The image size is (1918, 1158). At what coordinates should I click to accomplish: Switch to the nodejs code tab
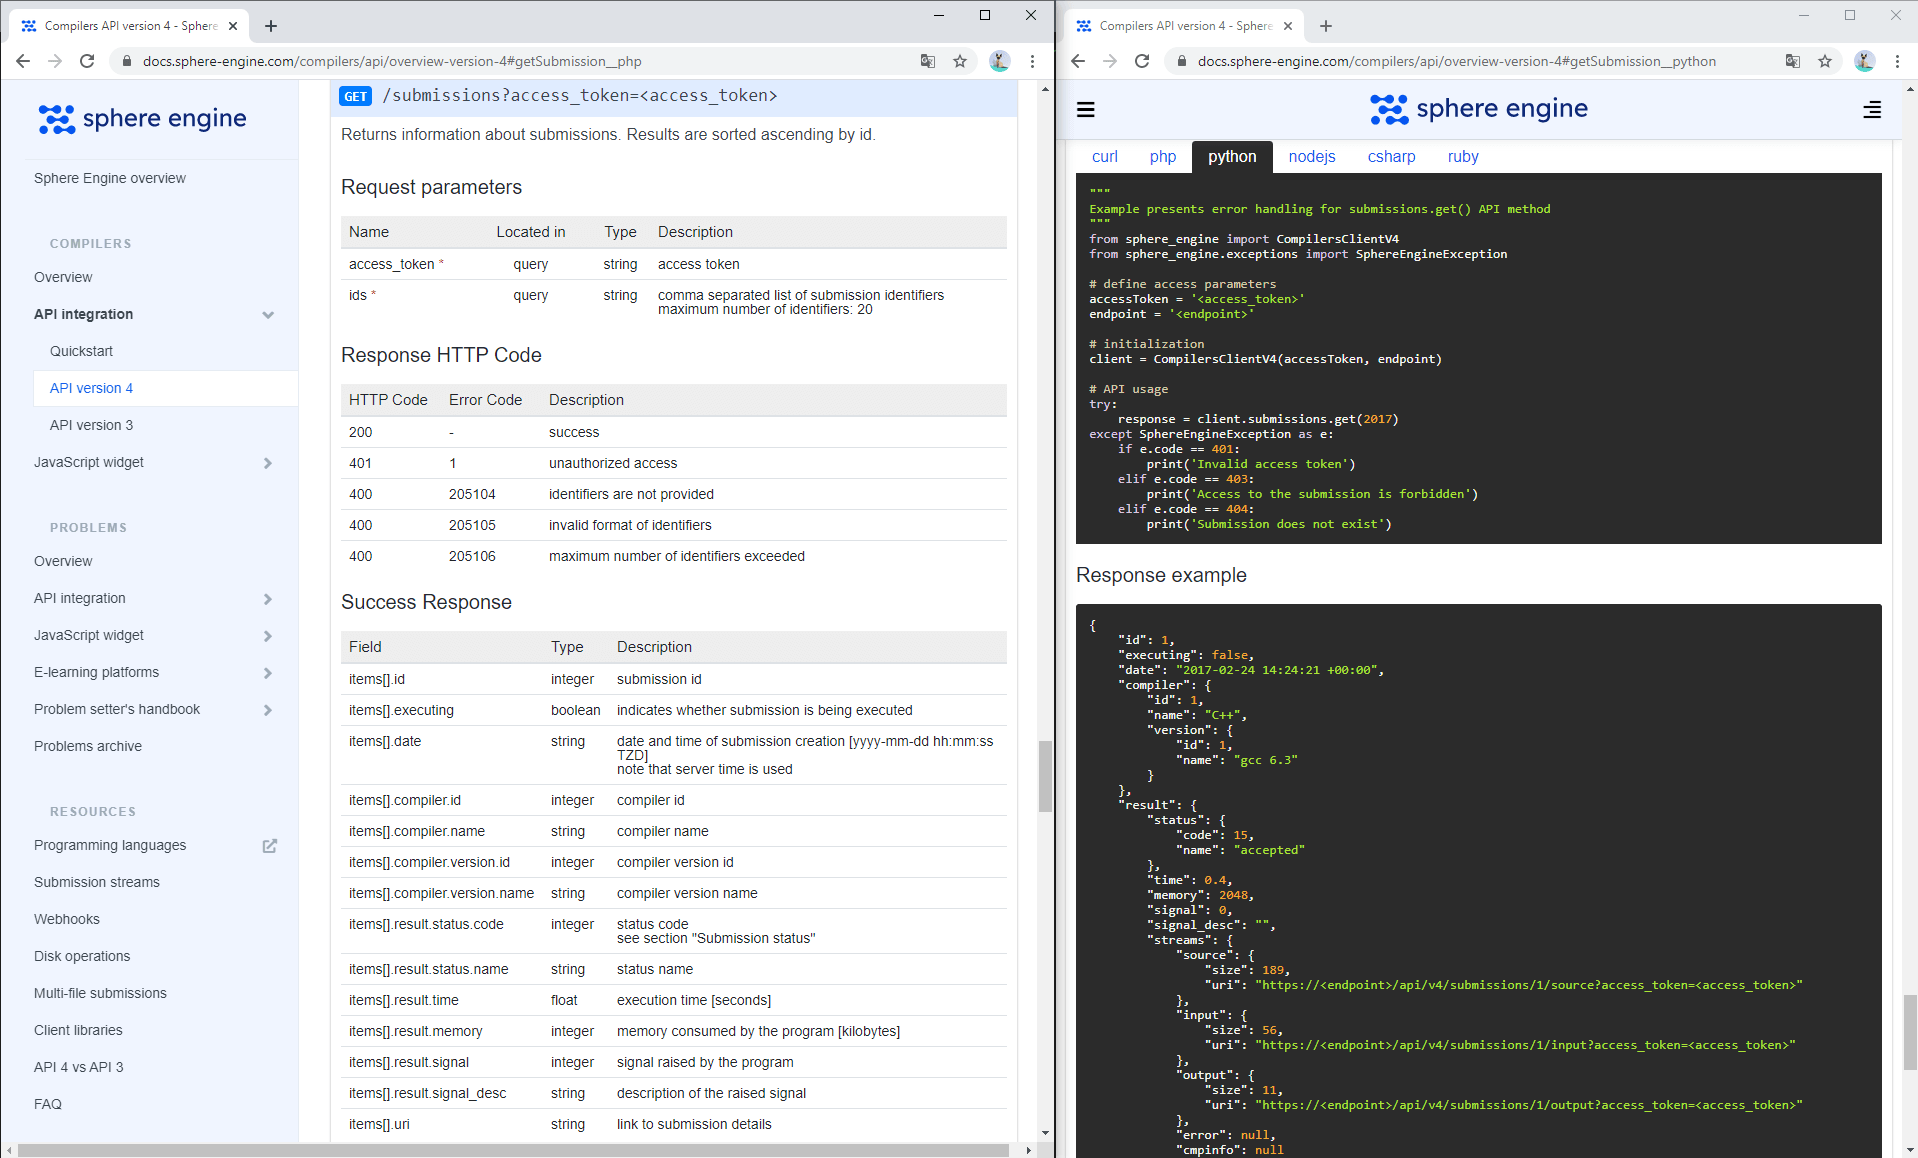click(x=1311, y=157)
